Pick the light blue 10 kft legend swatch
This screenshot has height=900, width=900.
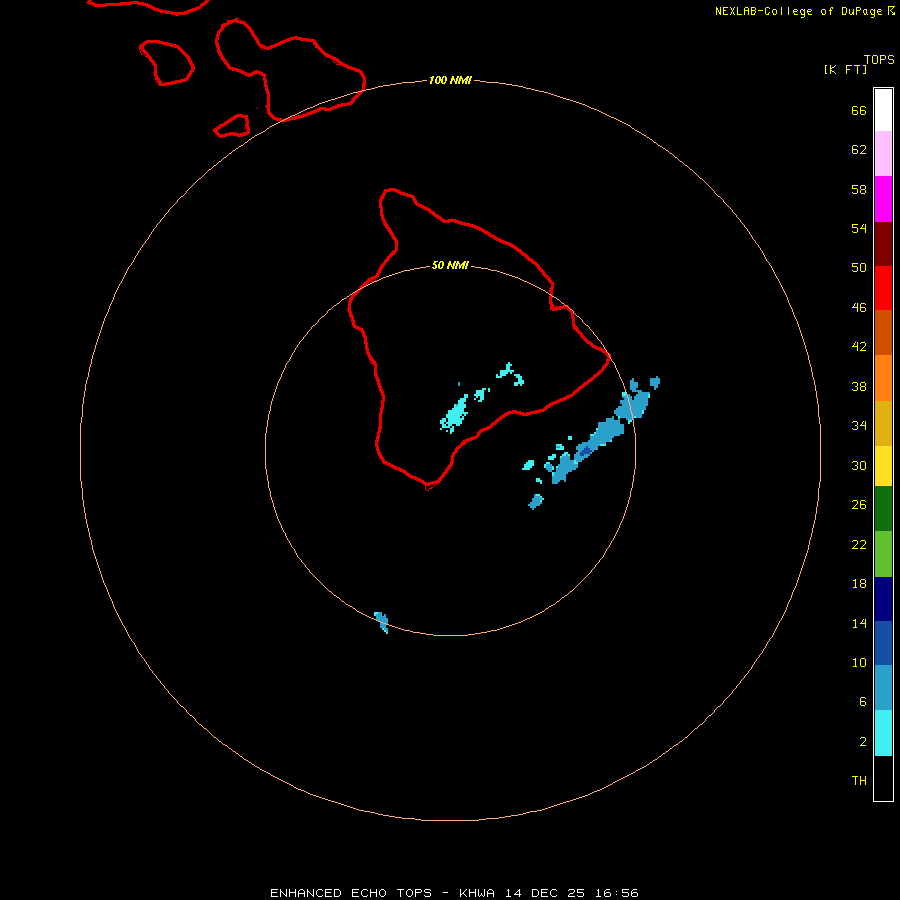point(883,688)
